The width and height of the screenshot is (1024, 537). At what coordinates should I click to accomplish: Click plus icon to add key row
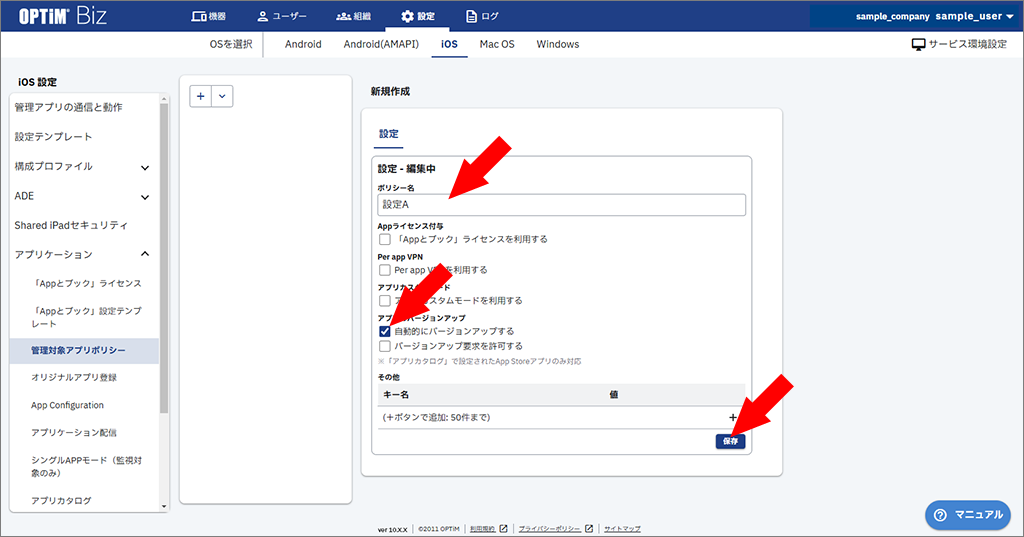point(733,417)
